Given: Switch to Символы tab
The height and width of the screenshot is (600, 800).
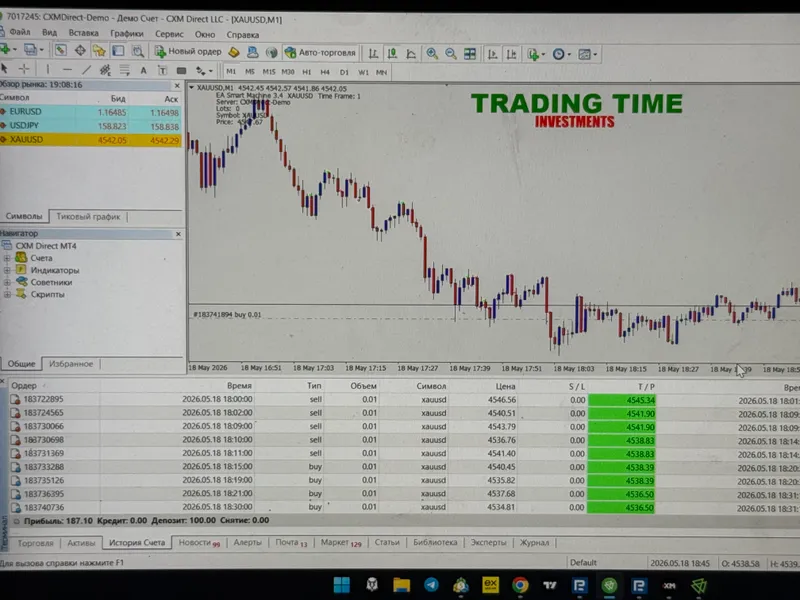Looking at the screenshot, I should 24,216.
